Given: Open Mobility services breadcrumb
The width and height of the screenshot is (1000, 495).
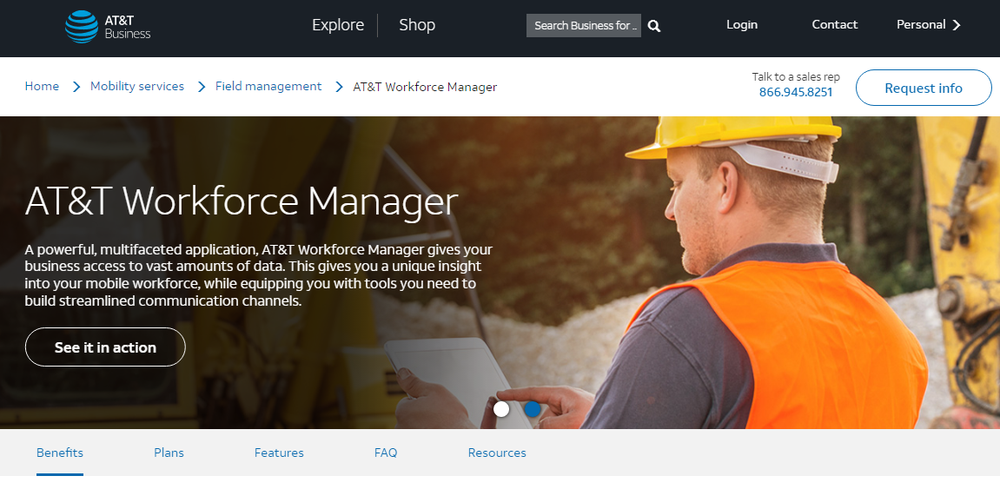Looking at the screenshot, I should [137, 86].
